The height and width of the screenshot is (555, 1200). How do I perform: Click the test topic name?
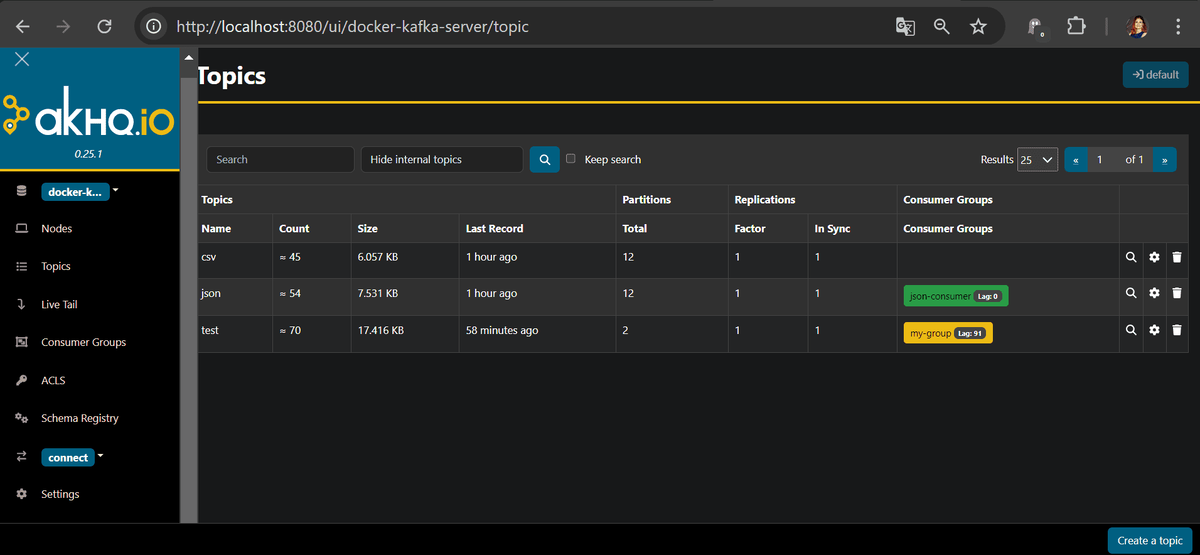click(210, 330)
